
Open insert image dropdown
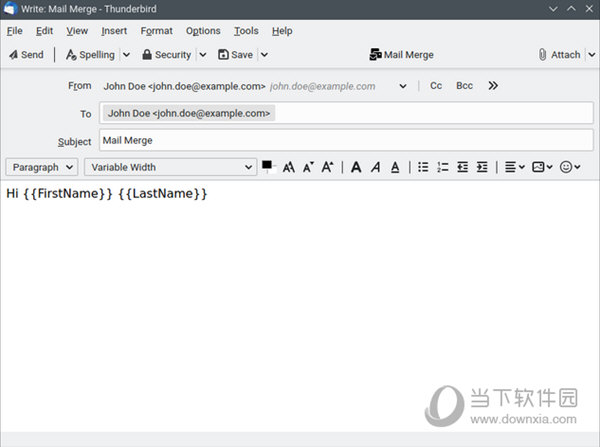click(x=542, y=167)
